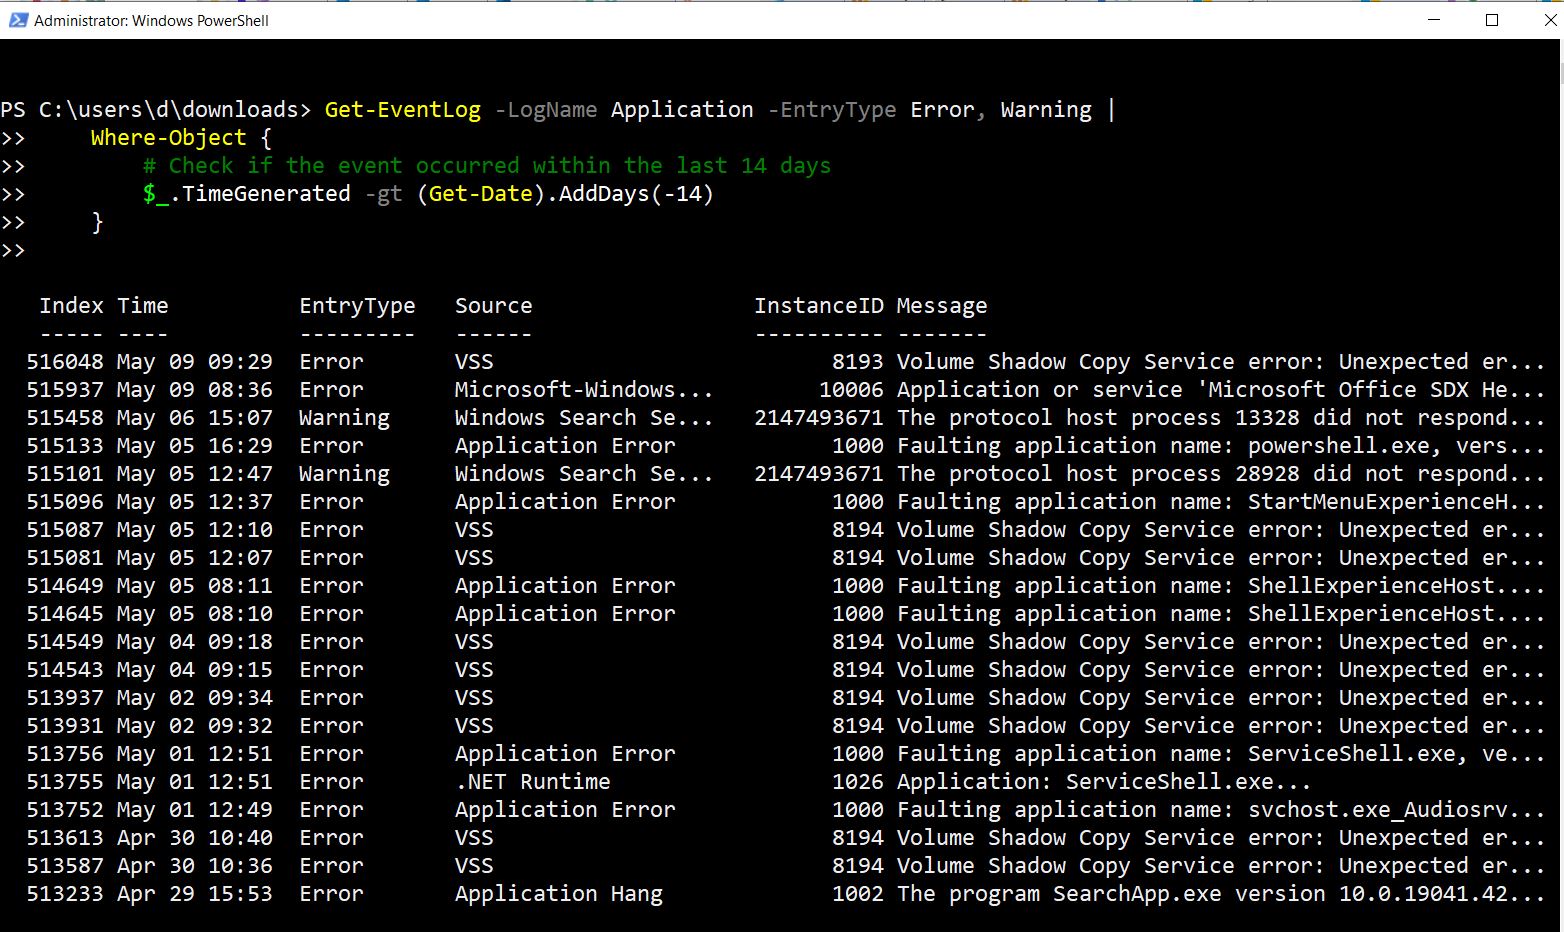The image size is (1564, 932).
Task: Click the Source column header
Action: [x=493, y=306]
